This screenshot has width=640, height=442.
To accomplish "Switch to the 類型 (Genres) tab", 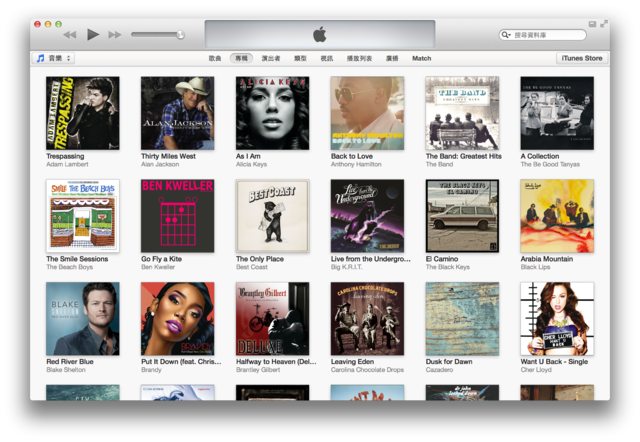I will click(x=300, y=58).
